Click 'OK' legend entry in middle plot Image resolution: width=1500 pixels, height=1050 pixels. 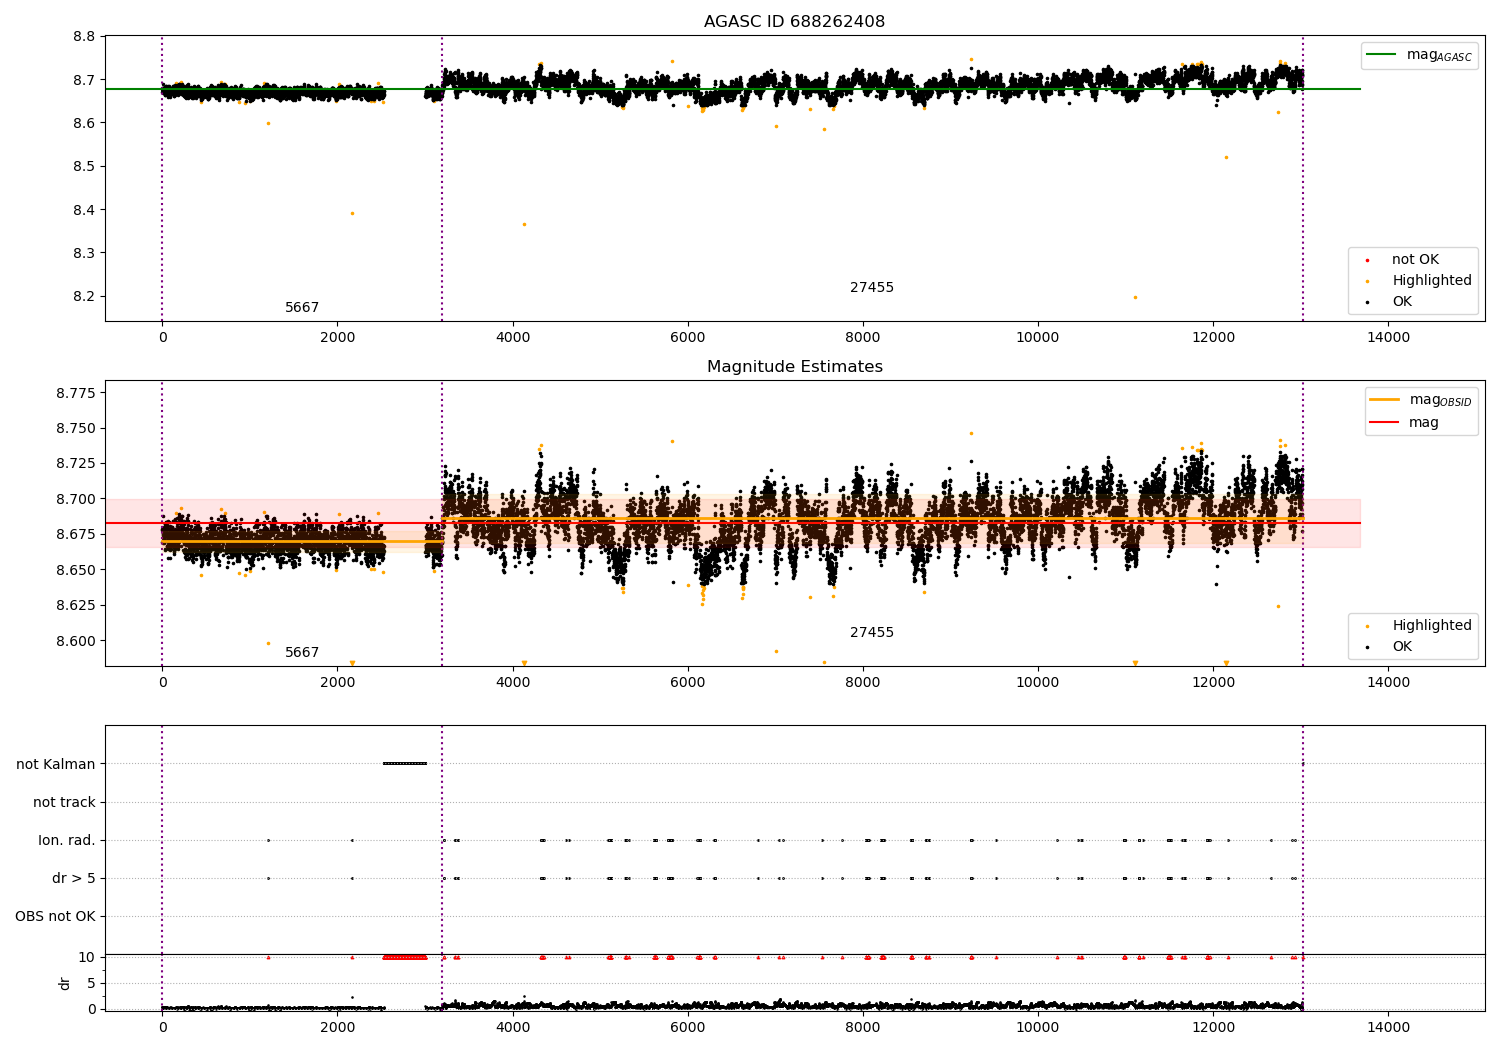(1390, 647)
